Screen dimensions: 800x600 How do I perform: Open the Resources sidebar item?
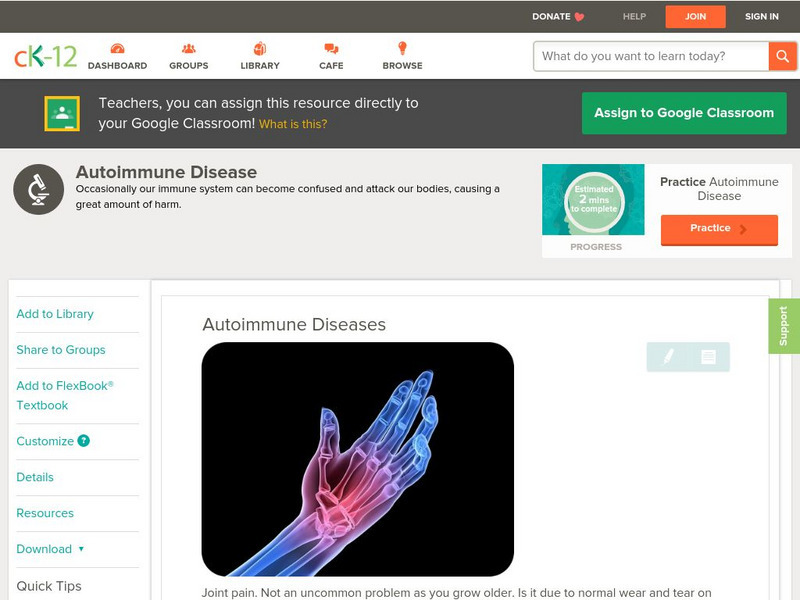[x=45, y=513]
